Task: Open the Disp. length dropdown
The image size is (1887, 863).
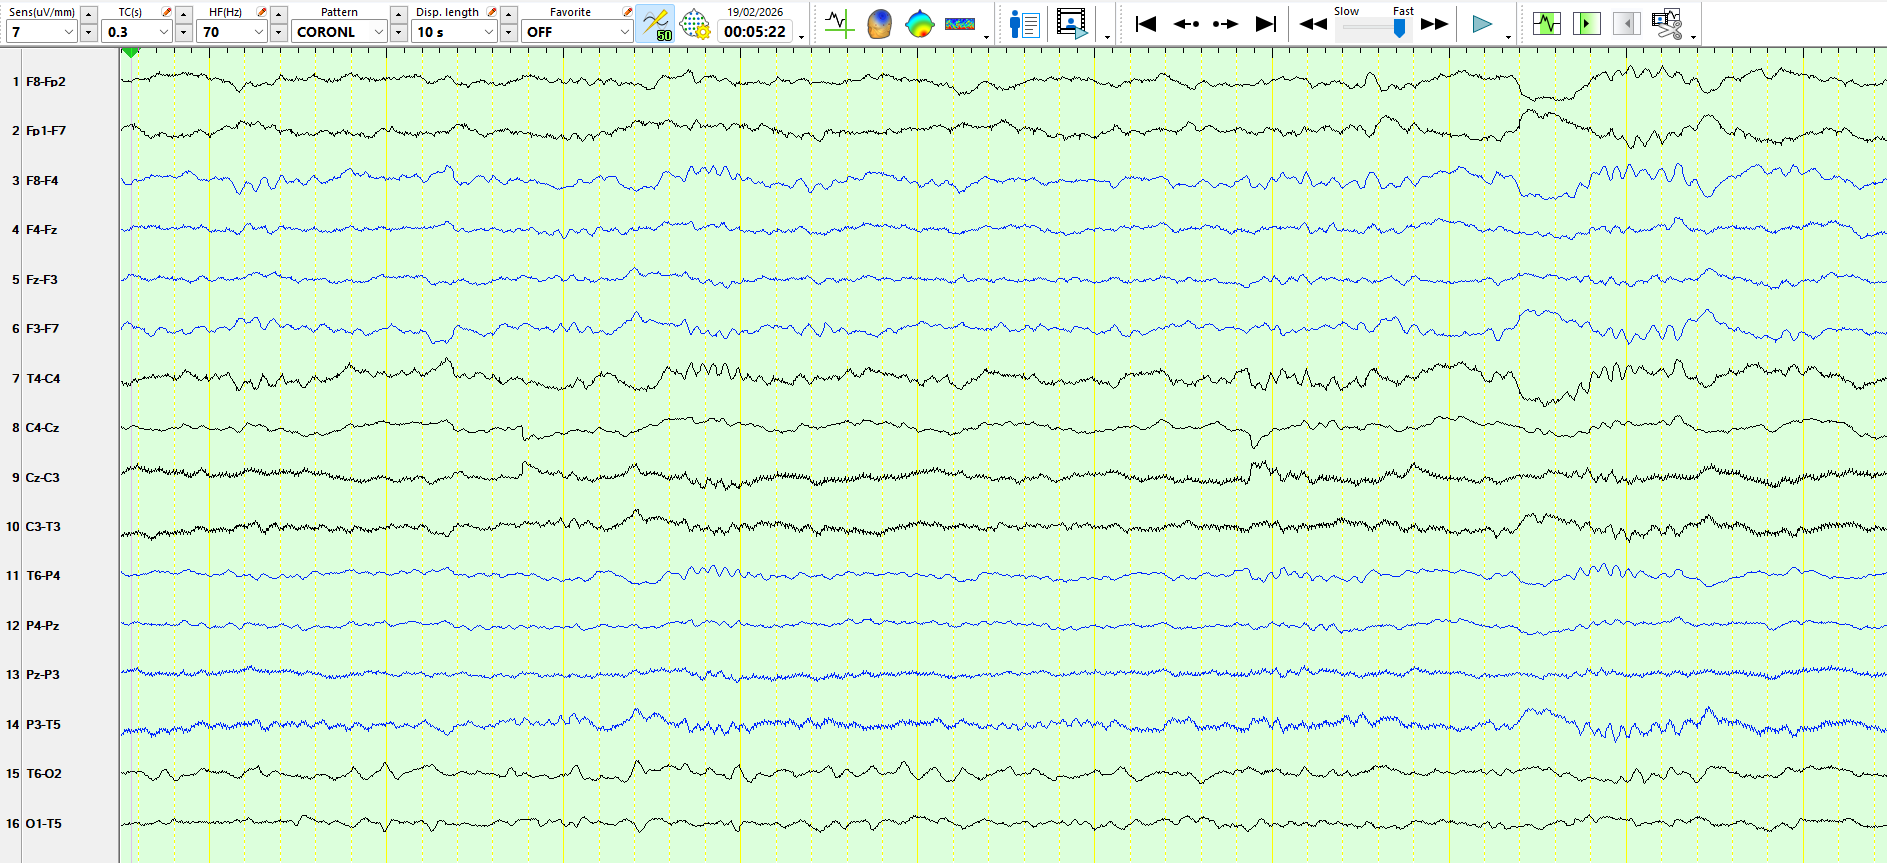Action: (455, 32)
